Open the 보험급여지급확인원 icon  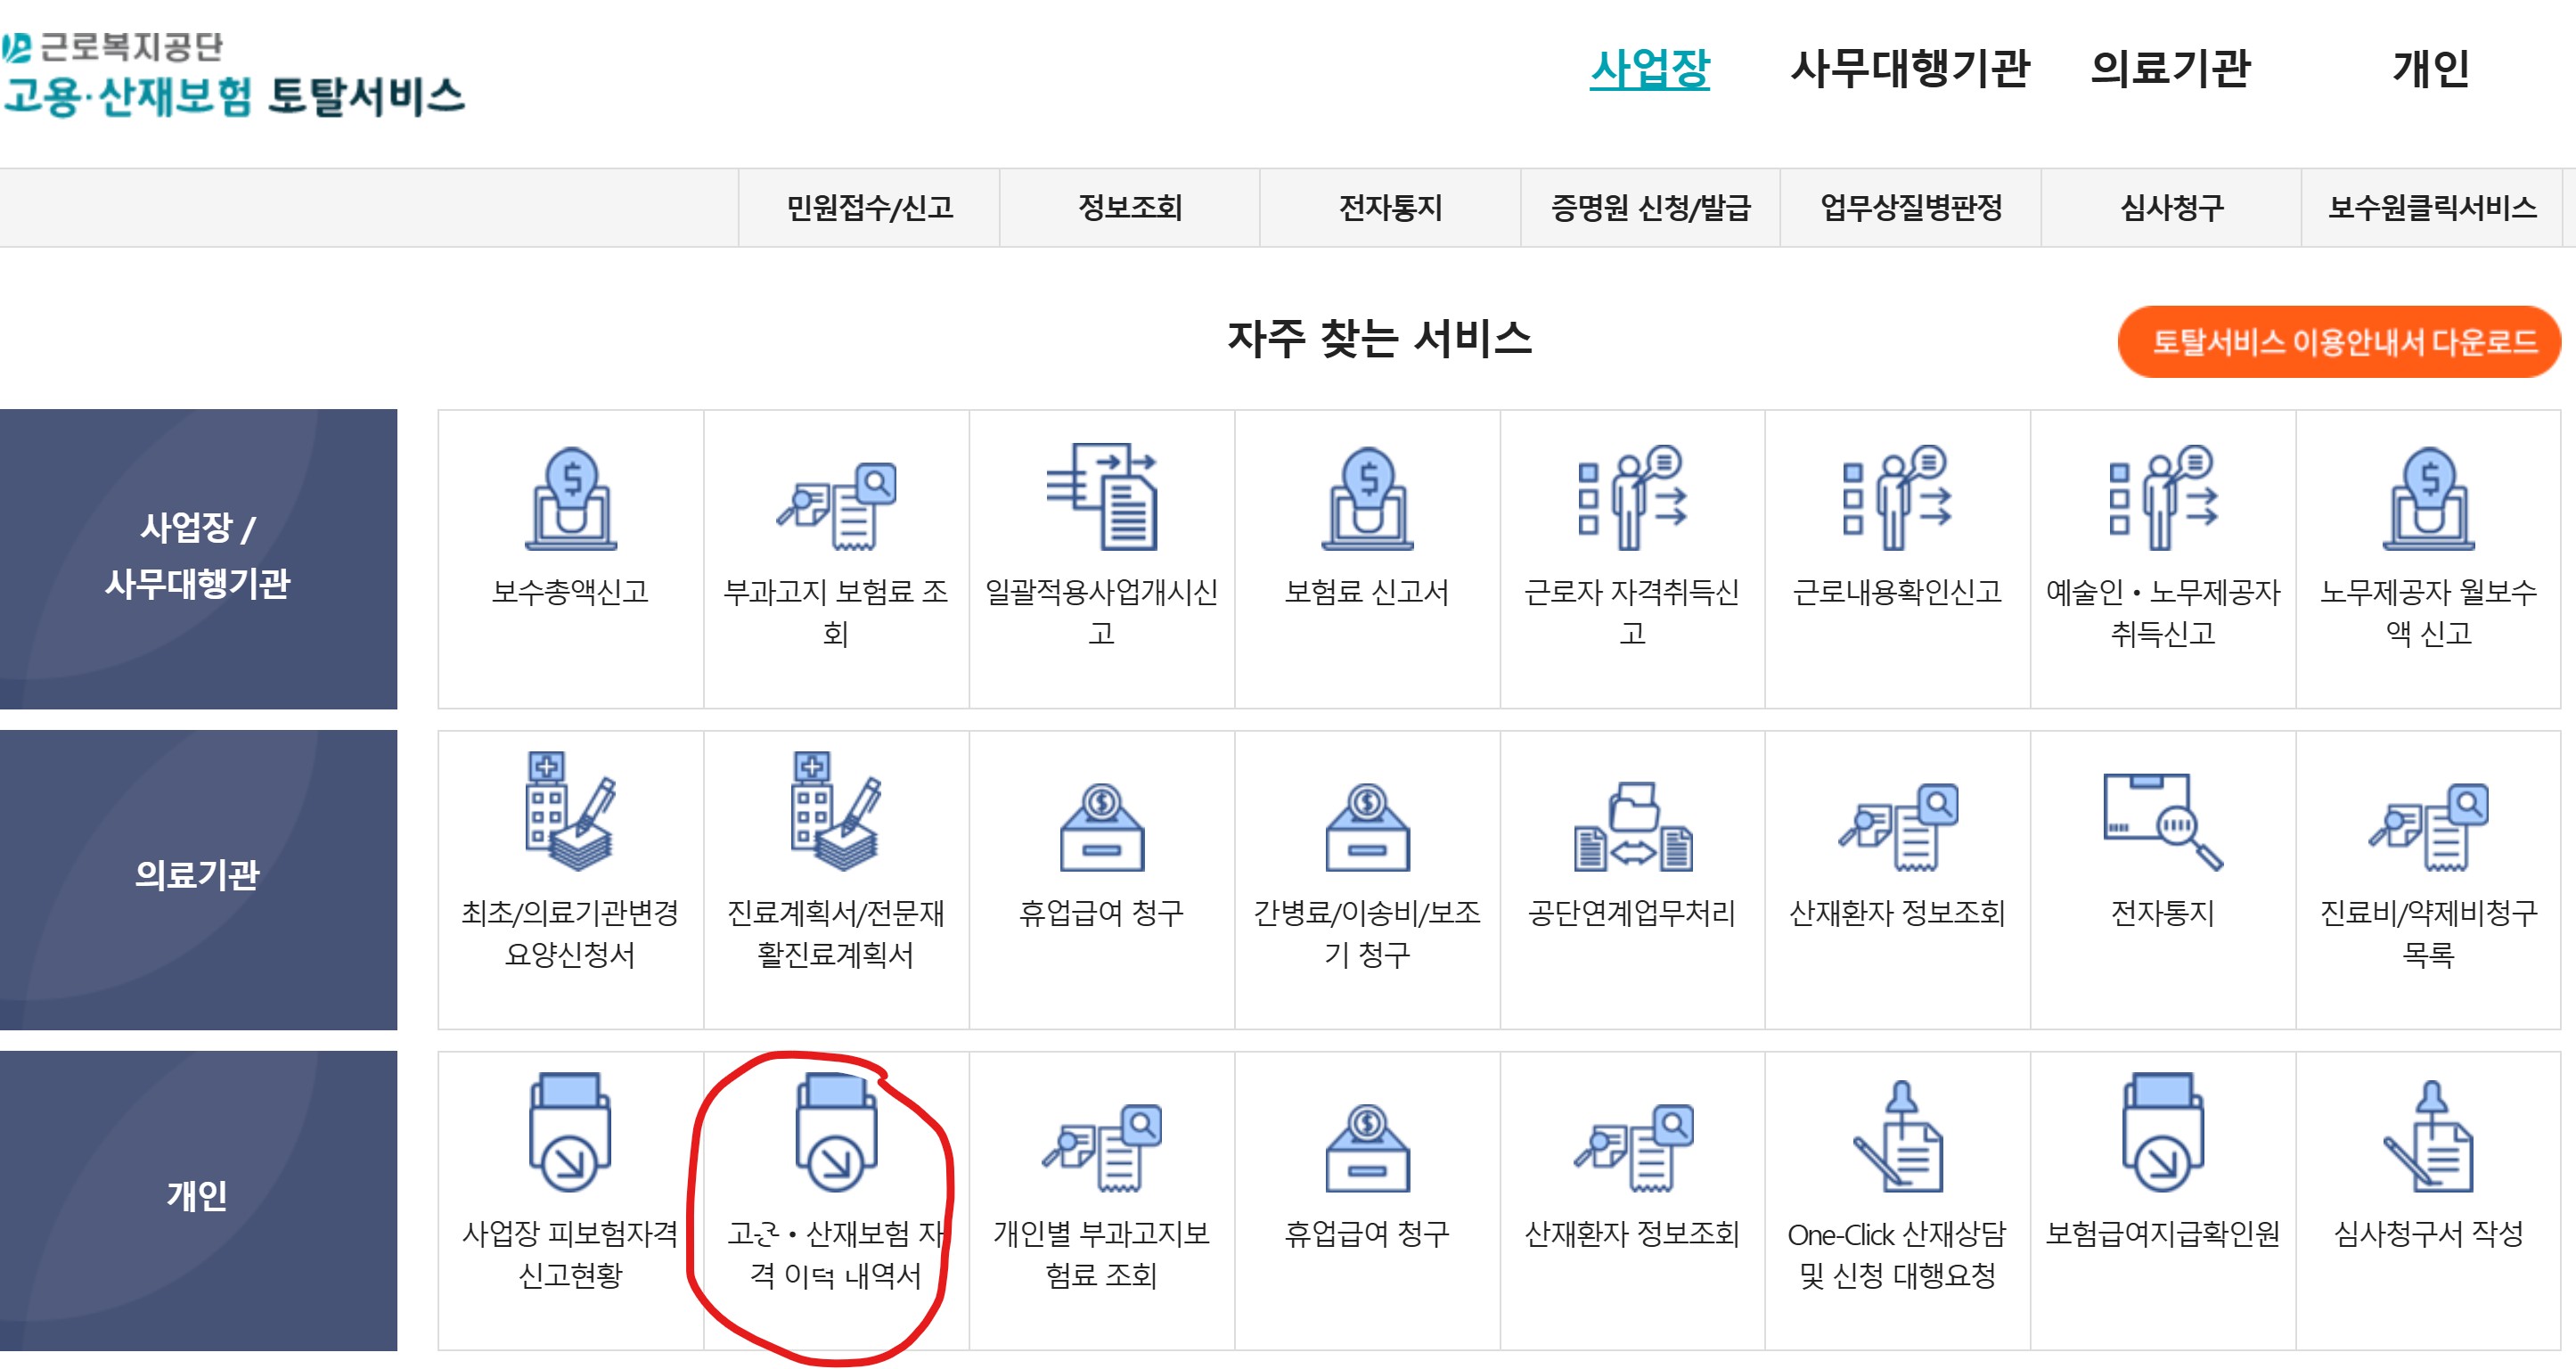pos(2163,1132)
